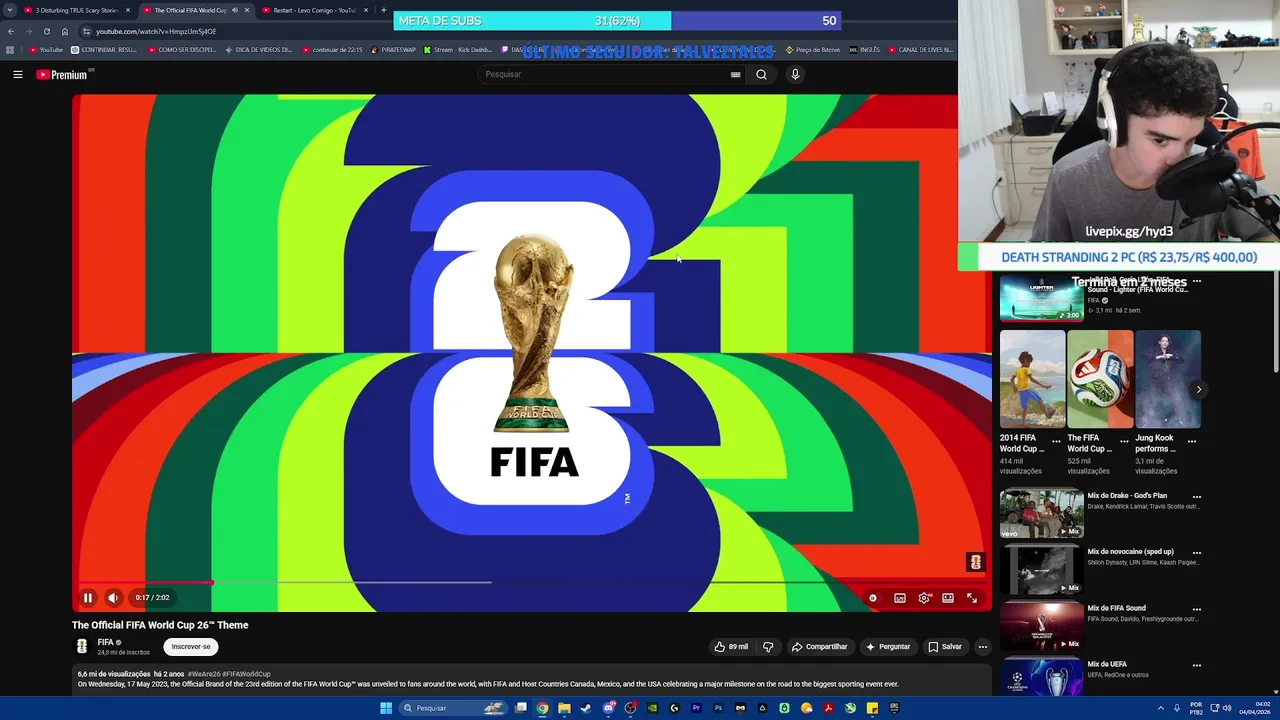
Task: Open options for 'Mix de FIFA Sound'
Action: 1196,608
